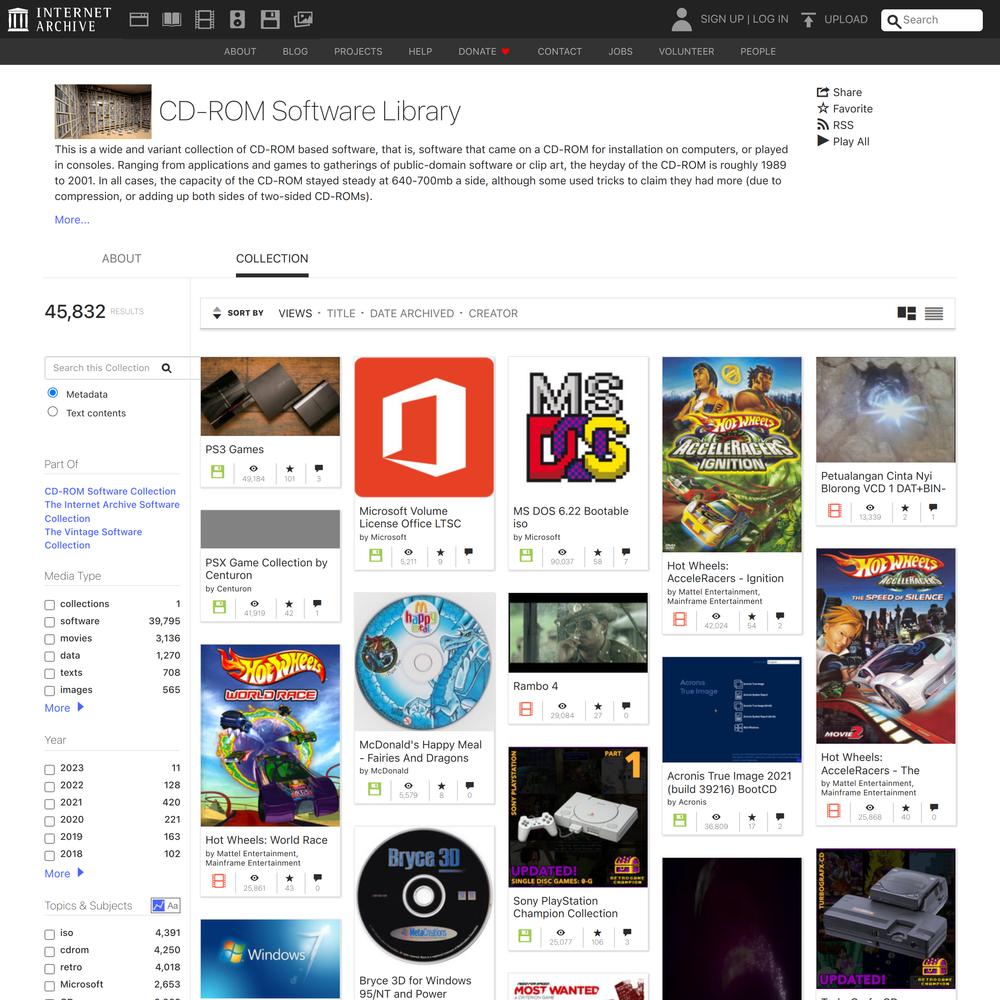Open CD-ROM Software Collection link

[110, 491]
